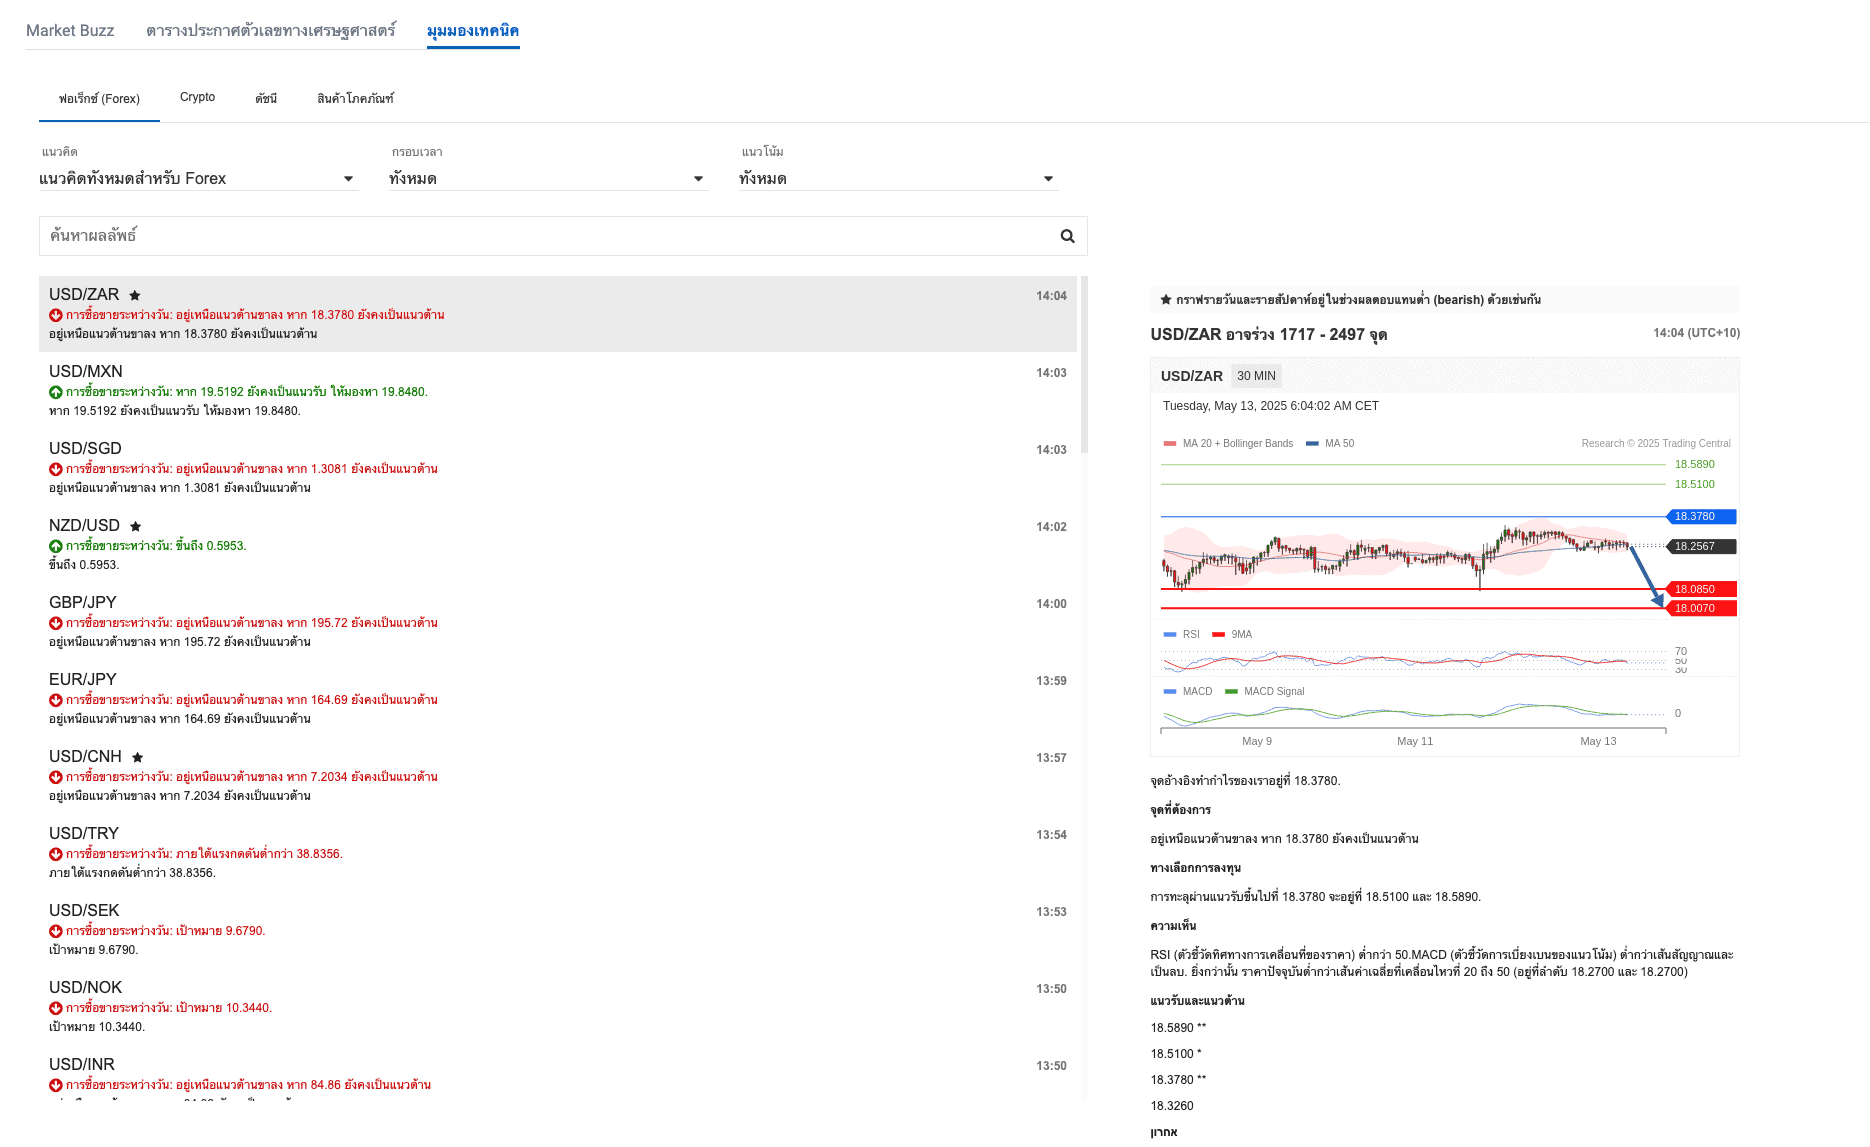Click the red down-arrow icon under USD/NOK
Image resolution: width=1870 pixels, height=1147 pixels.
pos(56,1008)
